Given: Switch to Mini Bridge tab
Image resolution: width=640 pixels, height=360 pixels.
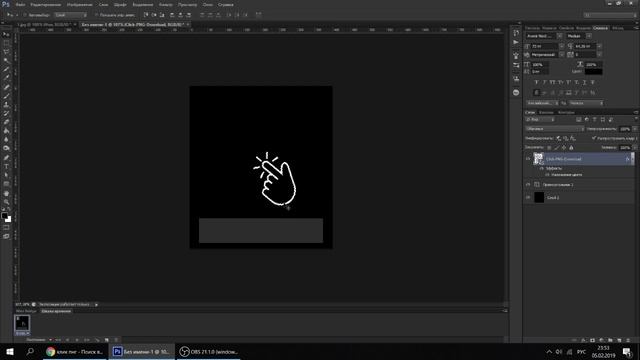Looking at the screenshot, I should click(x=26, y=311).
